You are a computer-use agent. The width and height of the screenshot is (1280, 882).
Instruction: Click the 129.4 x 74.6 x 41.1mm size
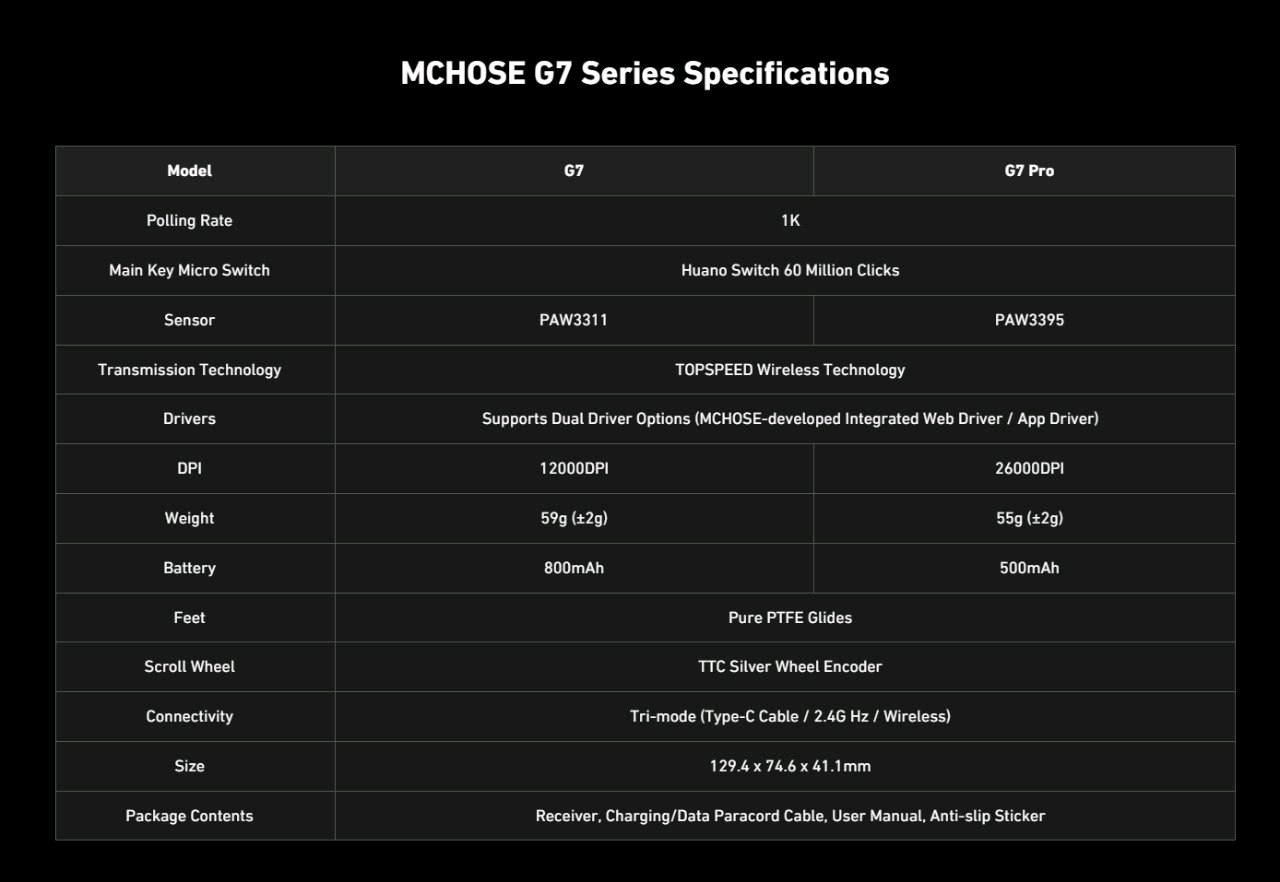point(790,766)
